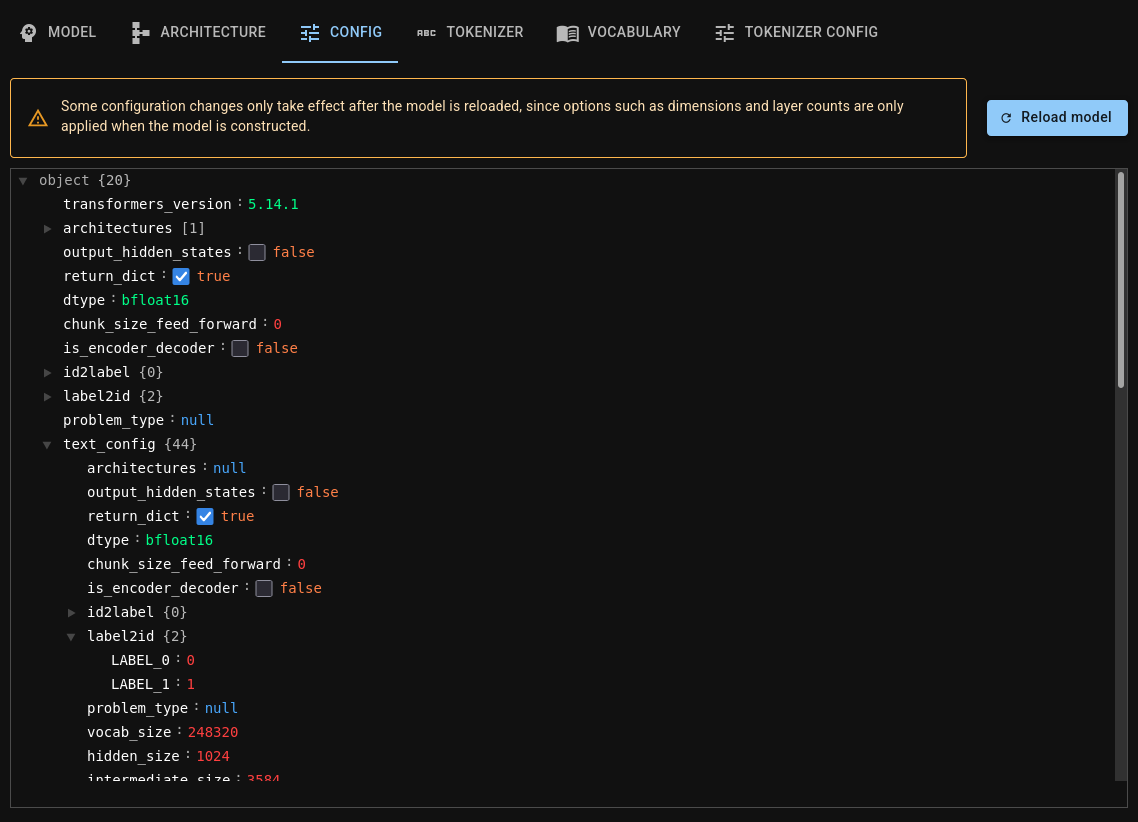Click the LABEL_0 value 0
Screen dimensions: 1138x822
190,660
